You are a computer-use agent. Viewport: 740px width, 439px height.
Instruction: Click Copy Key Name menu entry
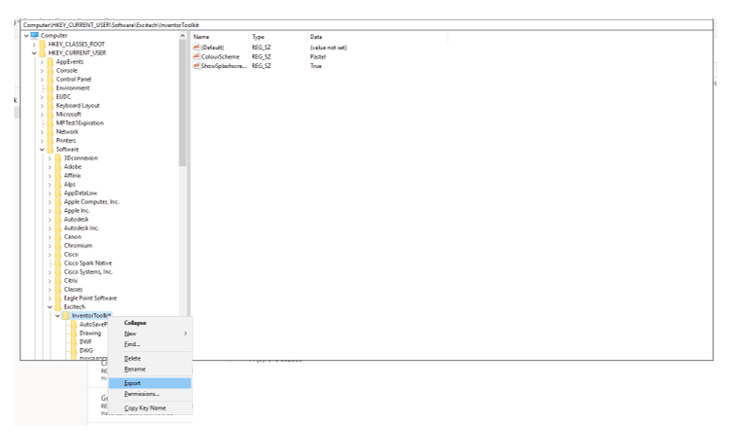point(145,408)
